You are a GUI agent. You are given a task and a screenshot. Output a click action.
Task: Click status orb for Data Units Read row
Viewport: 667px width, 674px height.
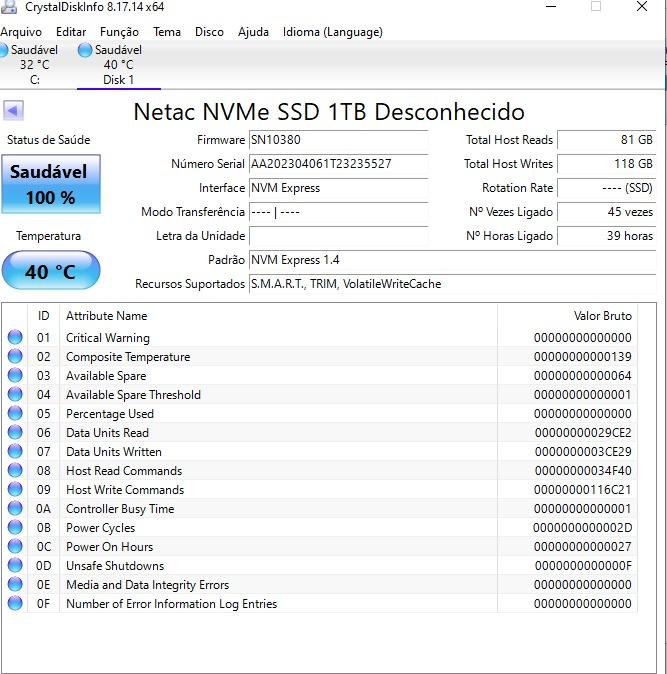[15, 432]
